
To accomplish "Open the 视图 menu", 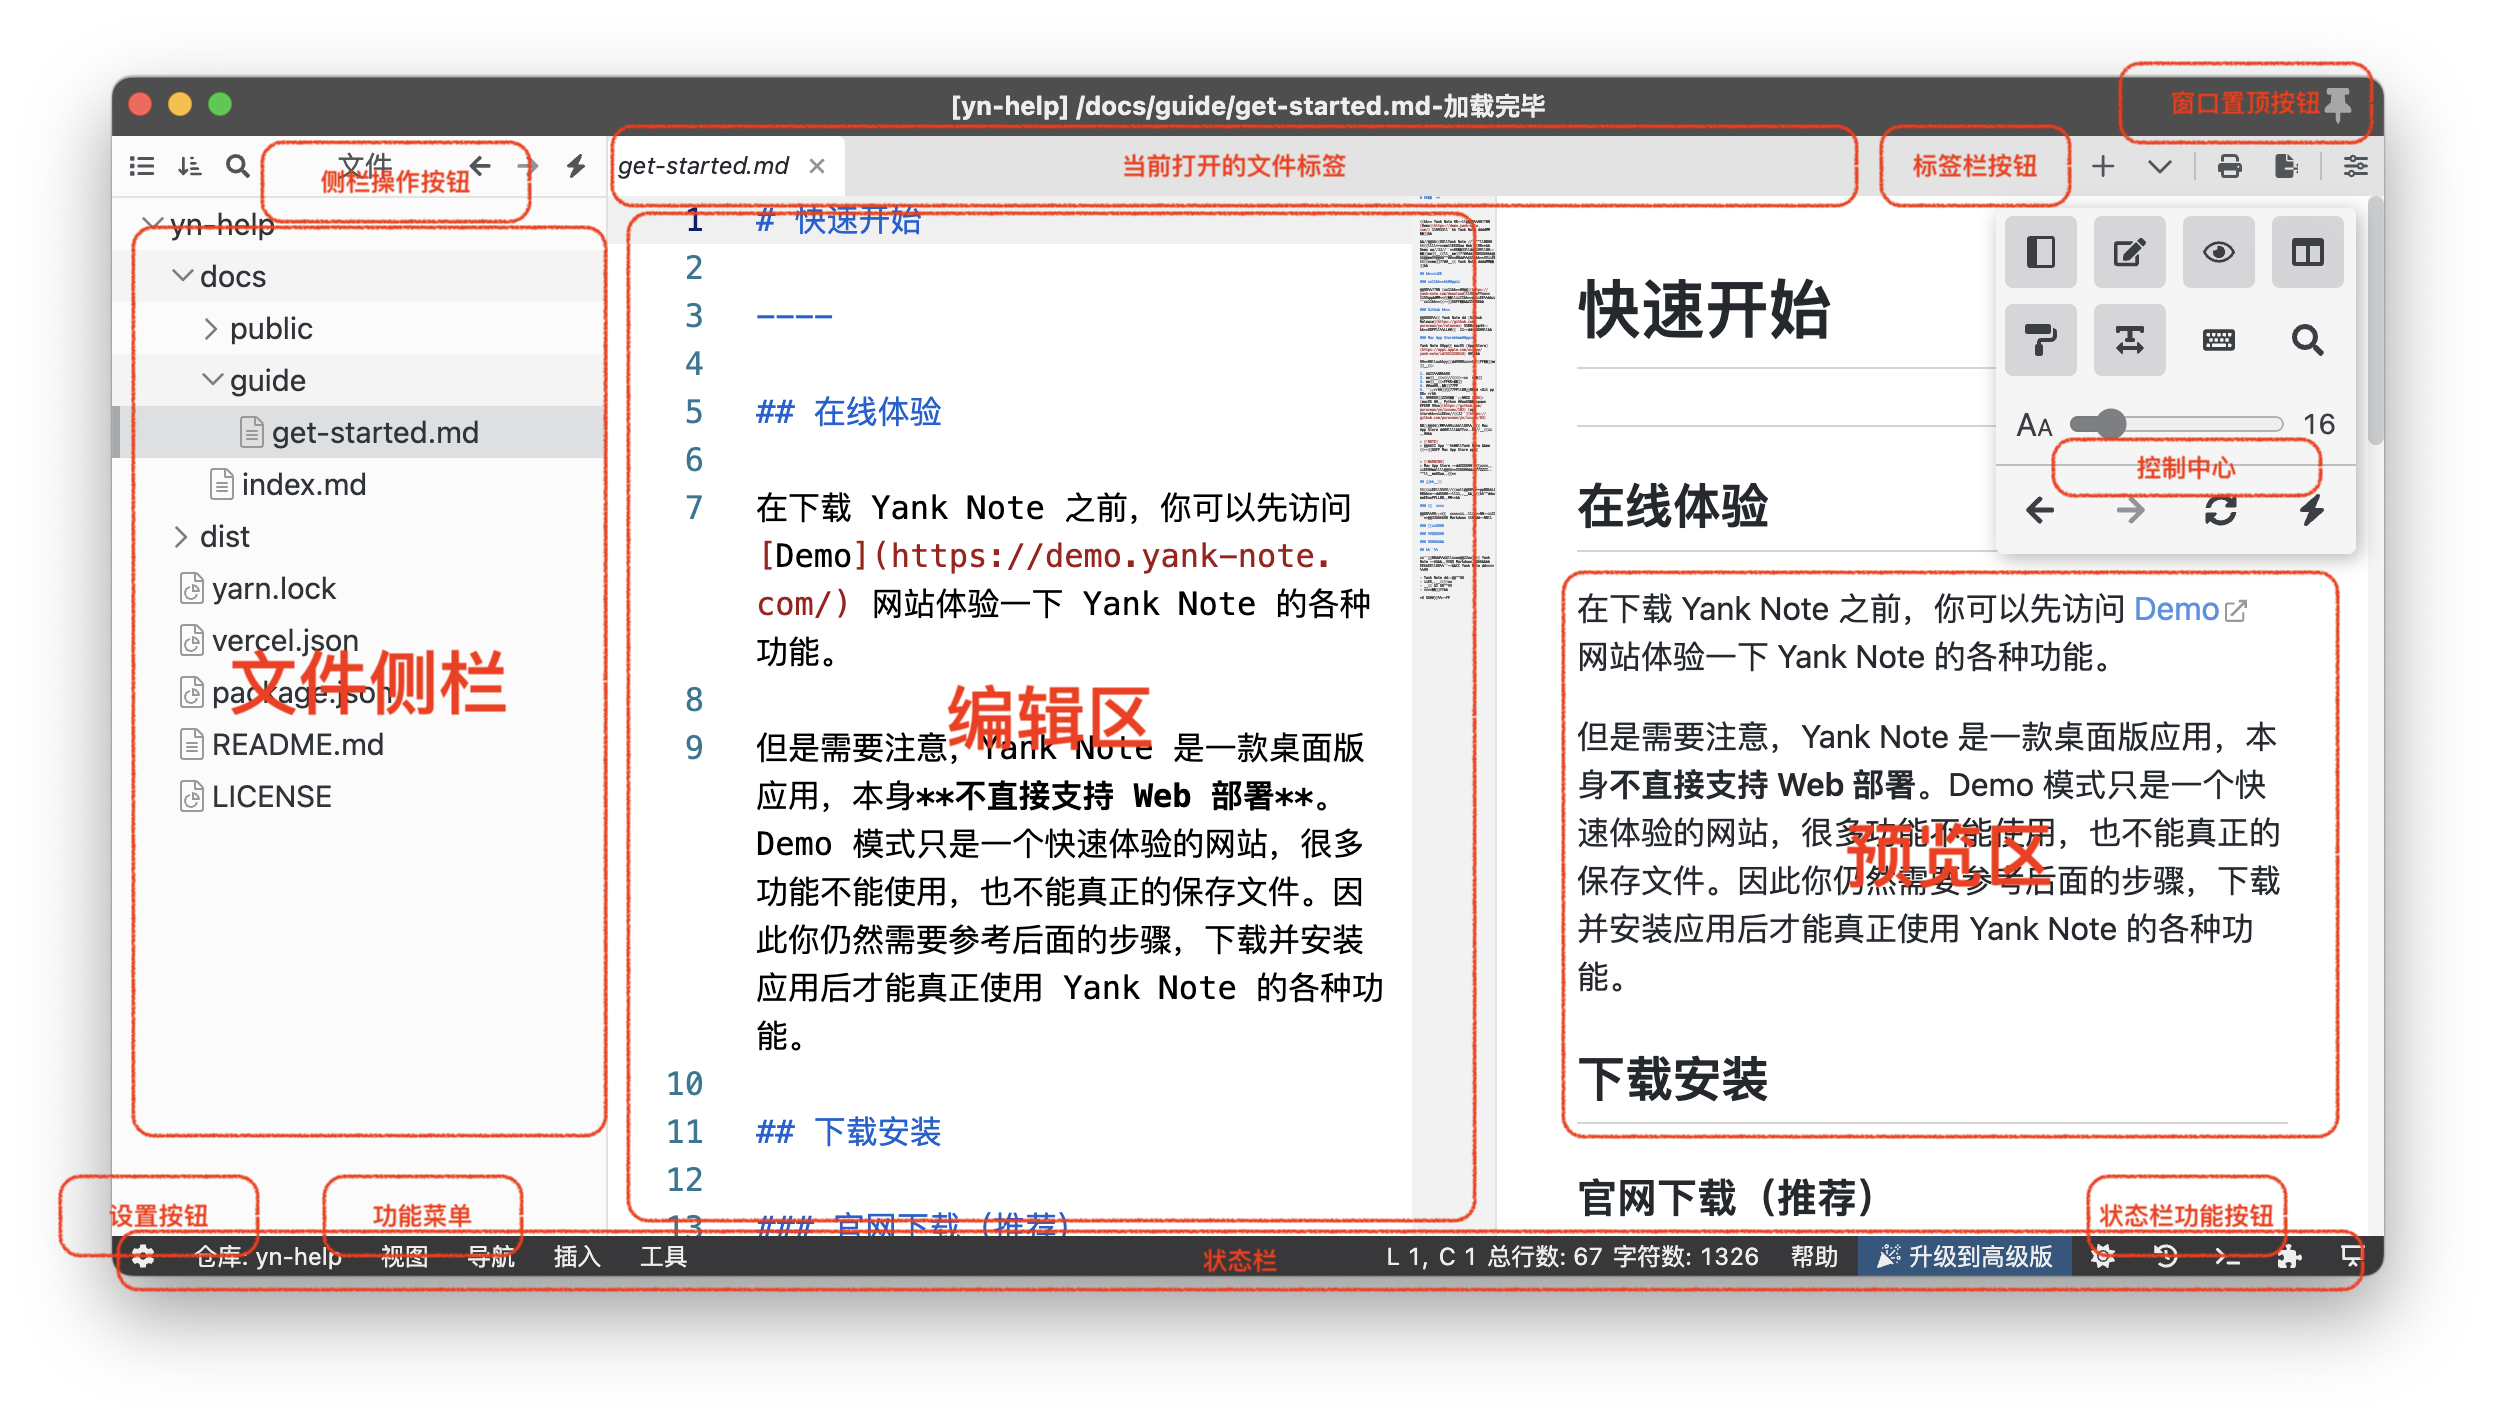I will click(x=404, y=1256).
